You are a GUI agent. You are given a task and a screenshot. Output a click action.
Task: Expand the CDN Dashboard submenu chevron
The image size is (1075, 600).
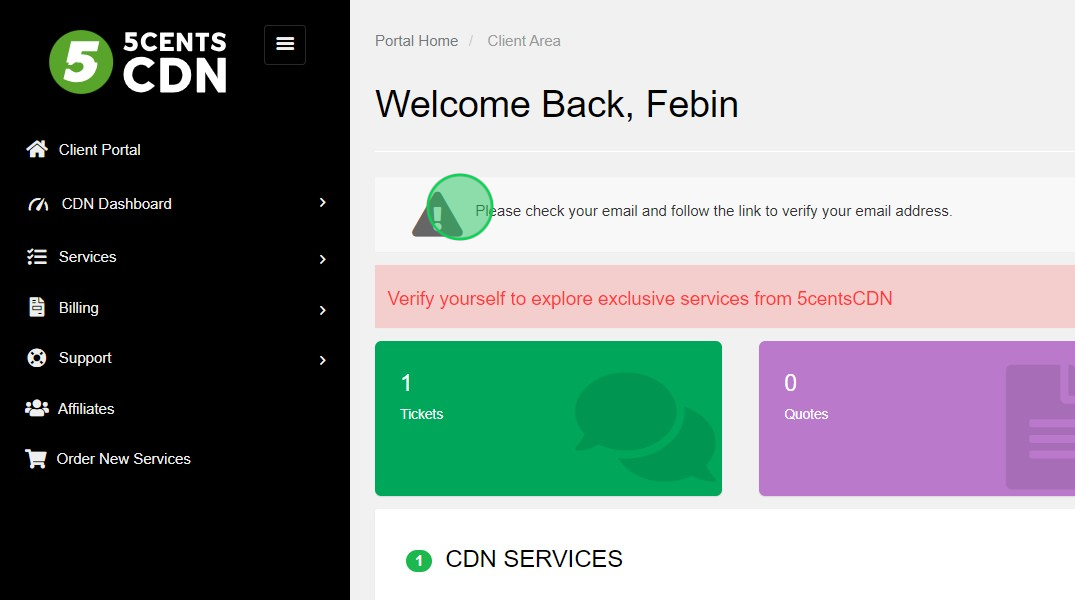[322, 202]
